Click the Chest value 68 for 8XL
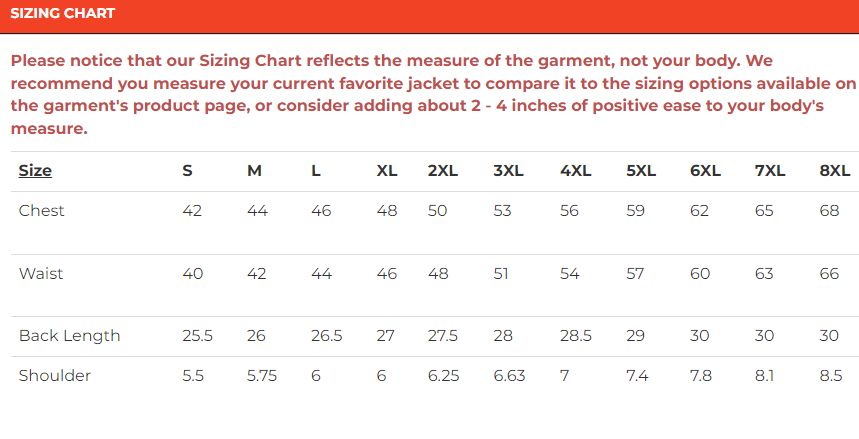Image resolution: width=859 pixels, height=439 pixels. (x=829, y=210)
